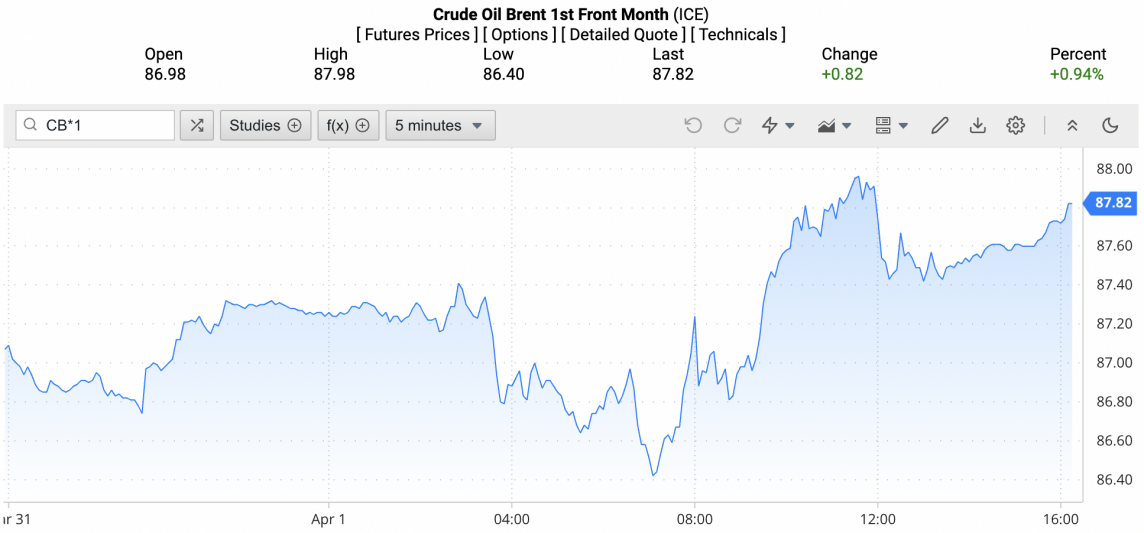Expand the chart type dropdown
1144x533 pixels.
click(x=834, y=125)
